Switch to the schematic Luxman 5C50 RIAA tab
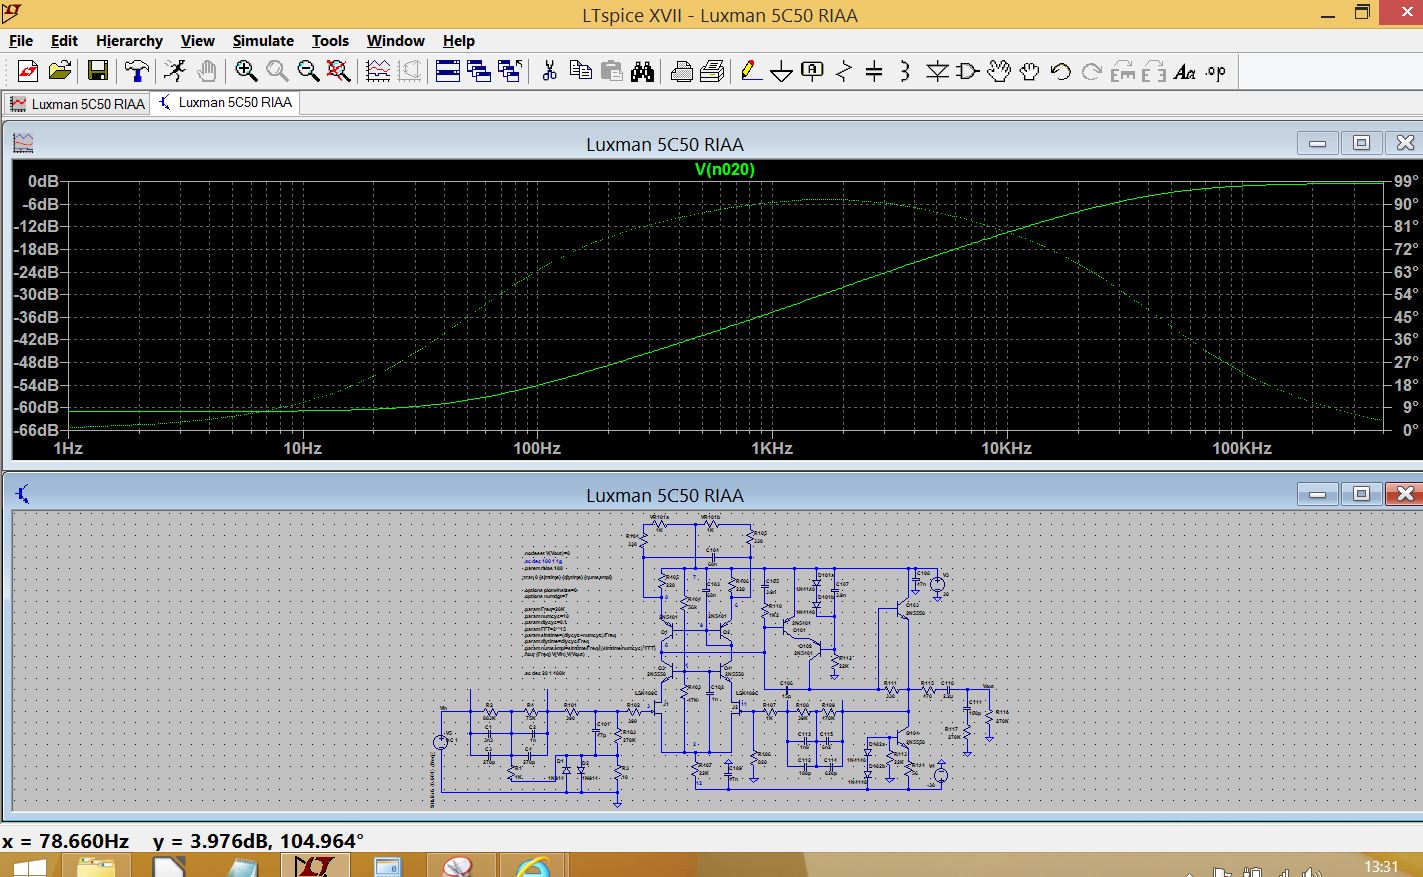 pos(226,102)
